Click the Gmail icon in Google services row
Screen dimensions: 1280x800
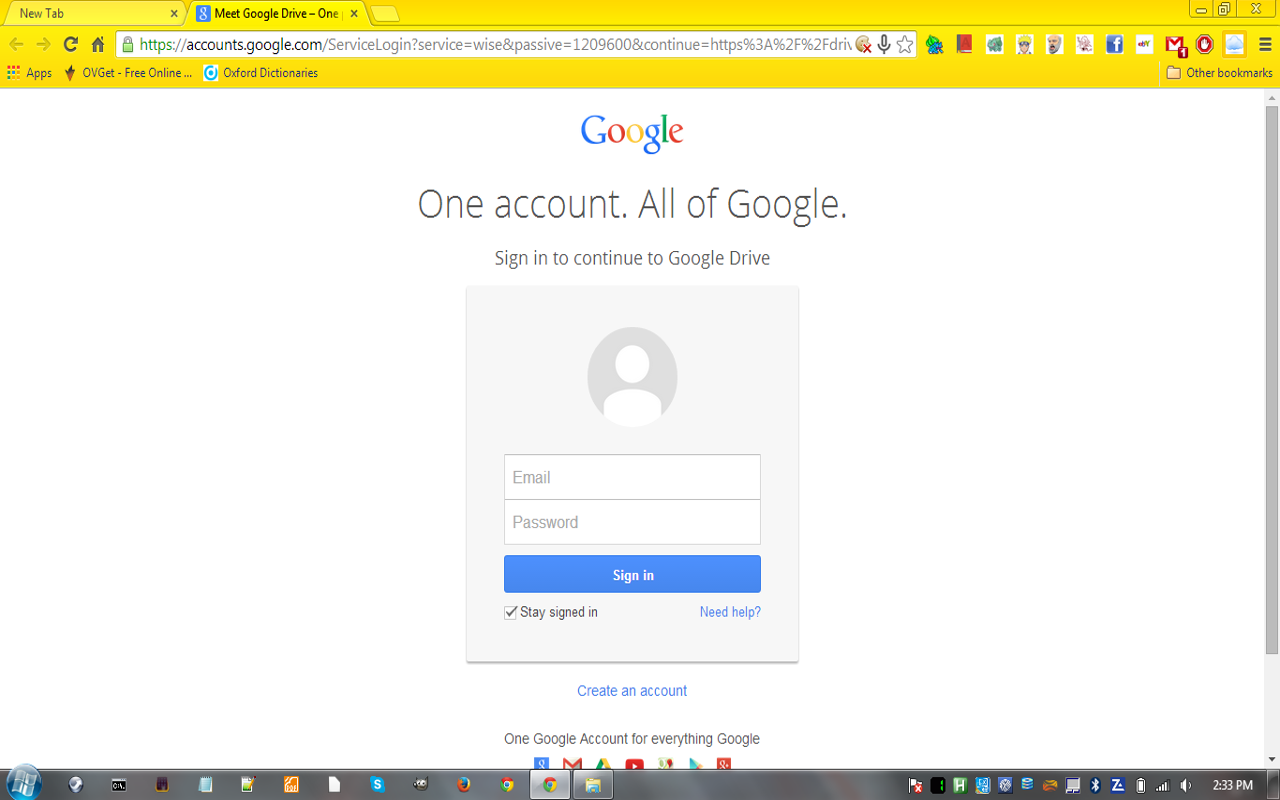tap(572, 765)
